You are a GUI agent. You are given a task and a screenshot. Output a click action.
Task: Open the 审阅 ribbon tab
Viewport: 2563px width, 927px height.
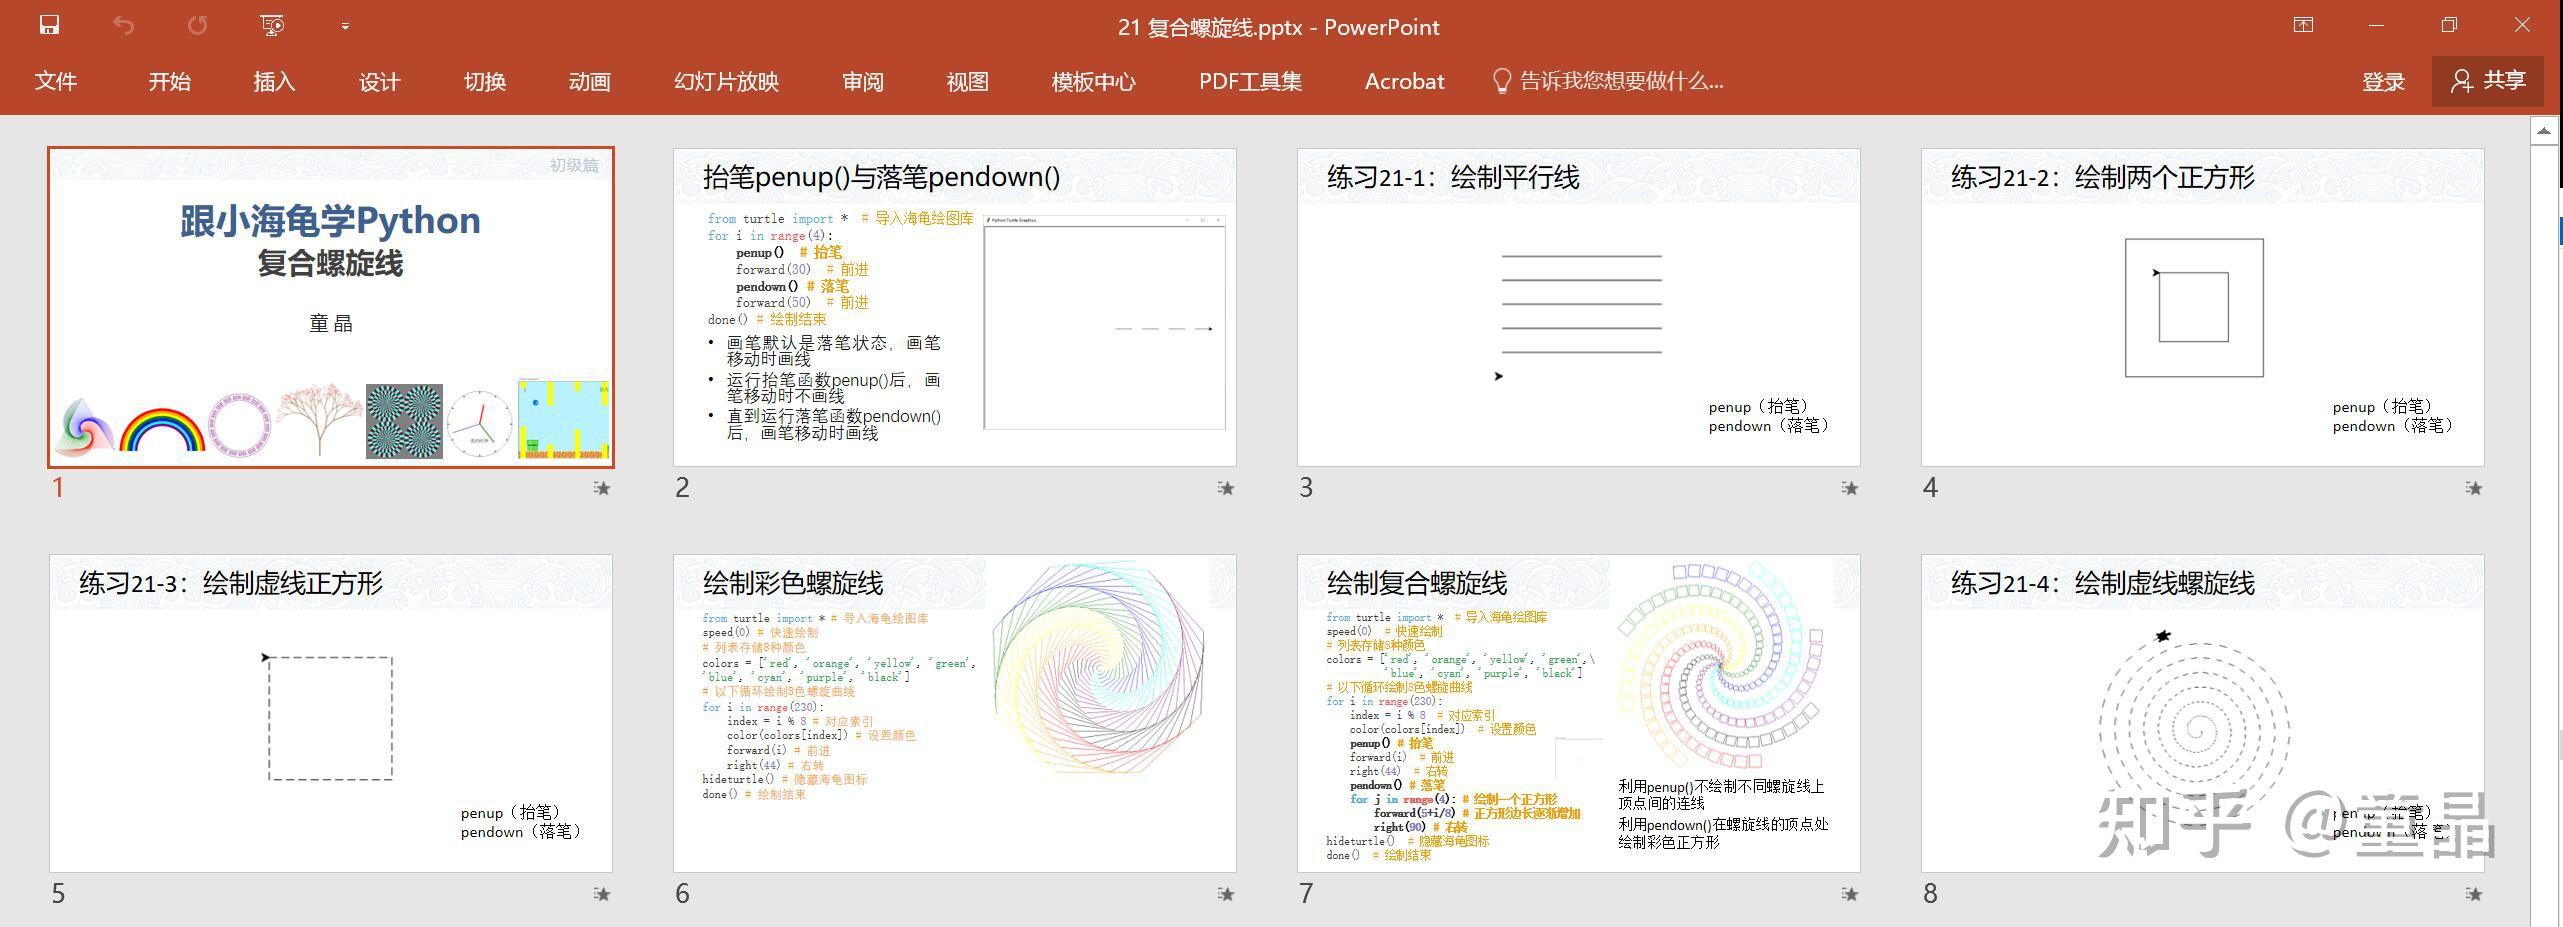tap(863, 81)
